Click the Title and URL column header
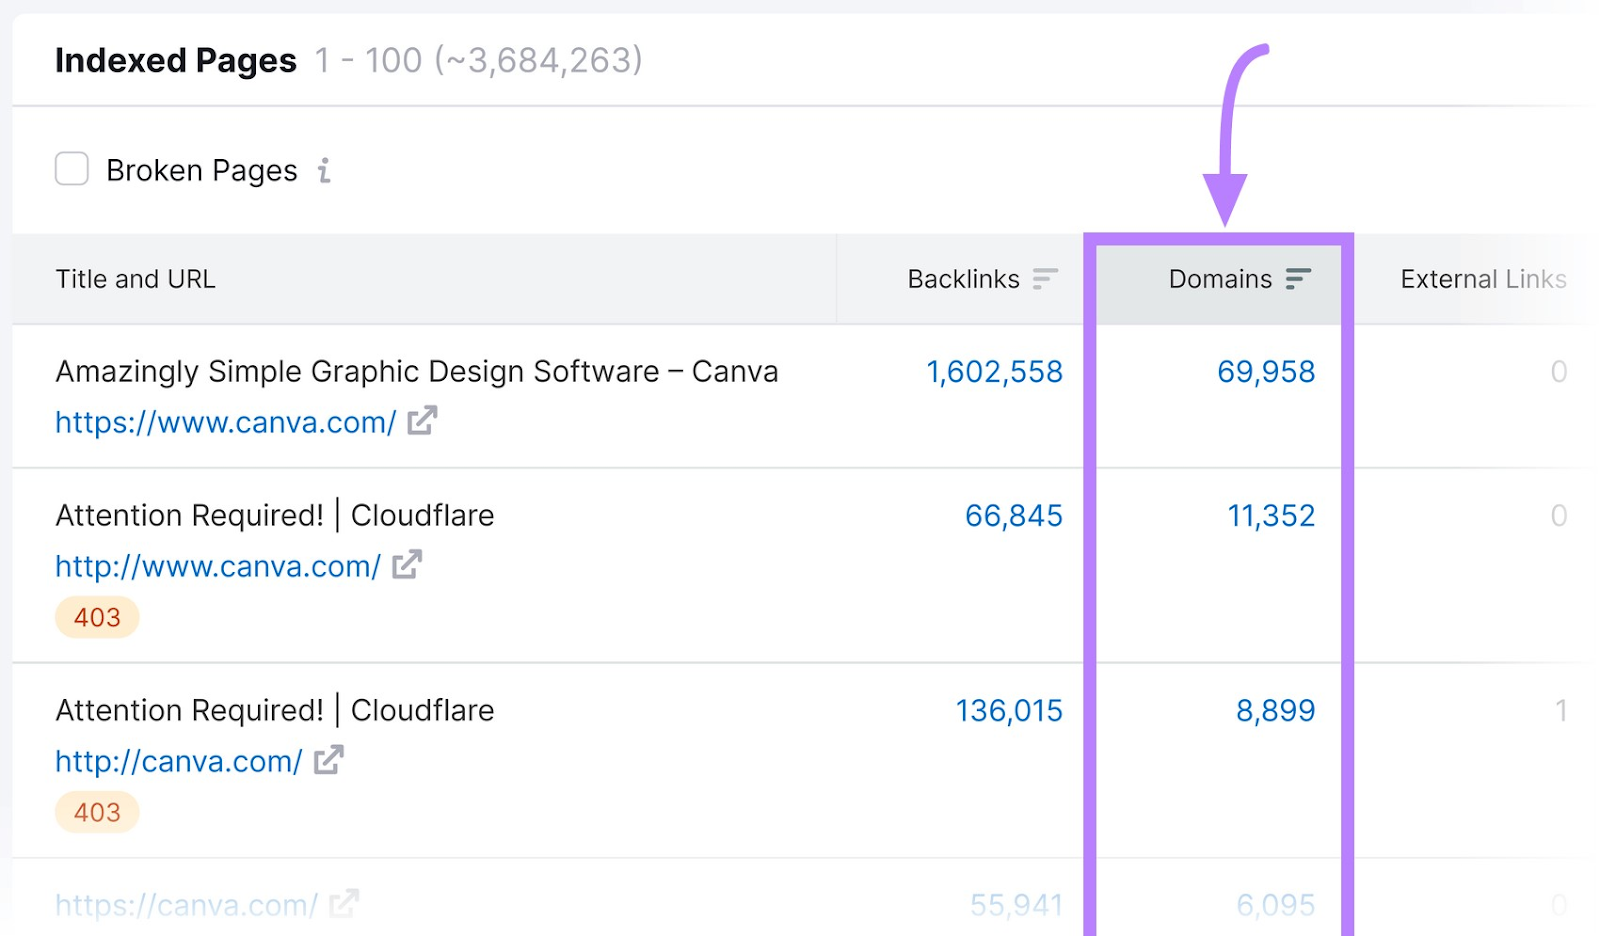This screenshot has height=936, width=1600. [x=135, y=279]
